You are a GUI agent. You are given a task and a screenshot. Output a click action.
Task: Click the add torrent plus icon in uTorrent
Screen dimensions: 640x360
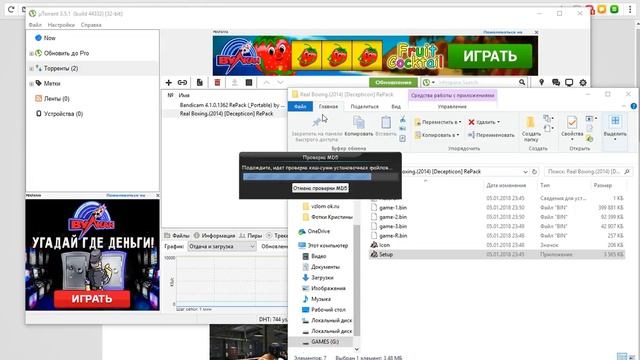[x=168, y=82]
